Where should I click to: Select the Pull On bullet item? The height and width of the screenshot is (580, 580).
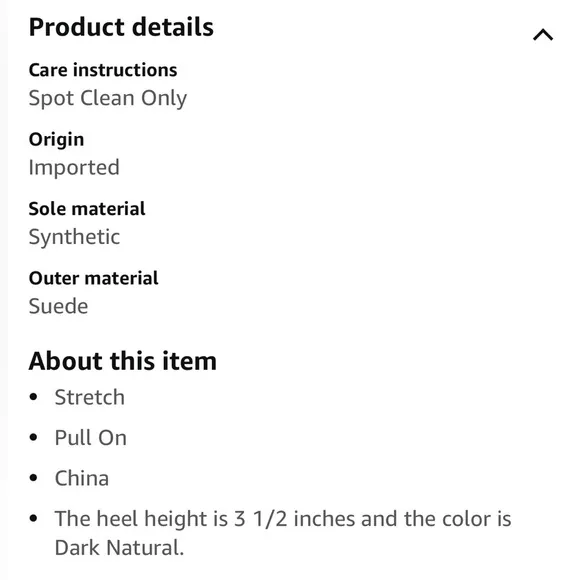(91, 438)
